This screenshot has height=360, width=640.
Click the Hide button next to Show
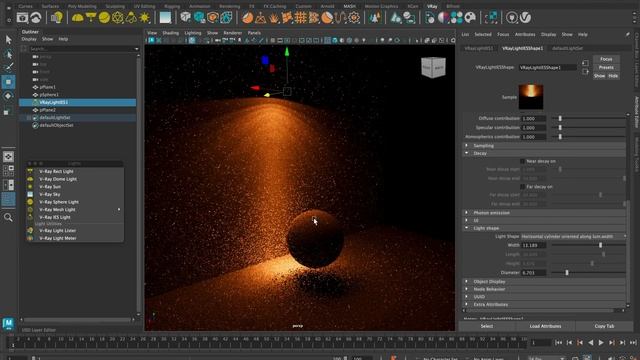[x=613, y=76]
